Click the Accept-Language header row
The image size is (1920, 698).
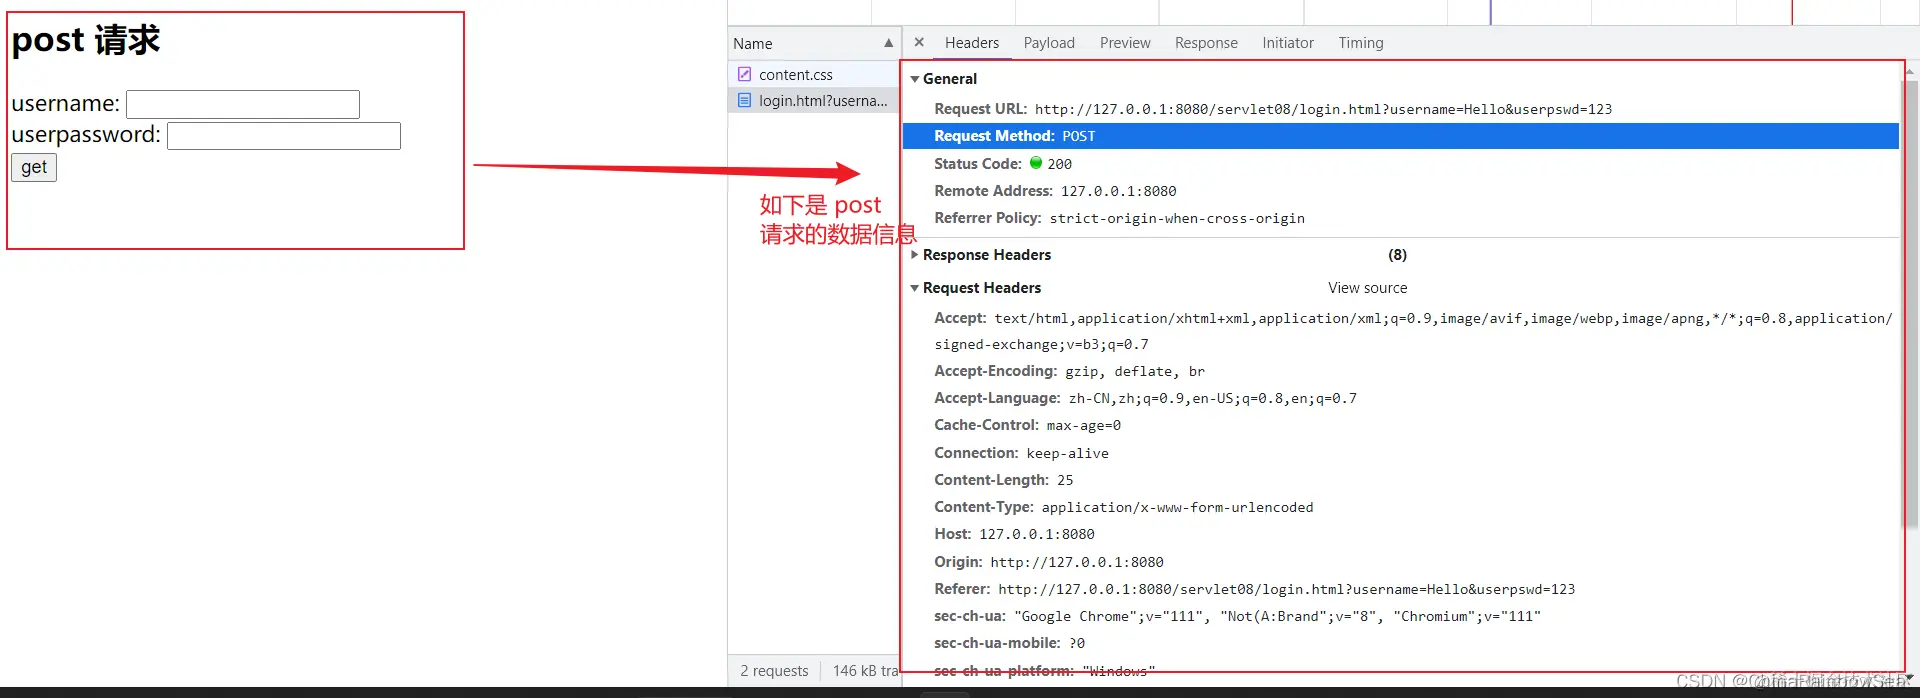[x=1400, y=398]
